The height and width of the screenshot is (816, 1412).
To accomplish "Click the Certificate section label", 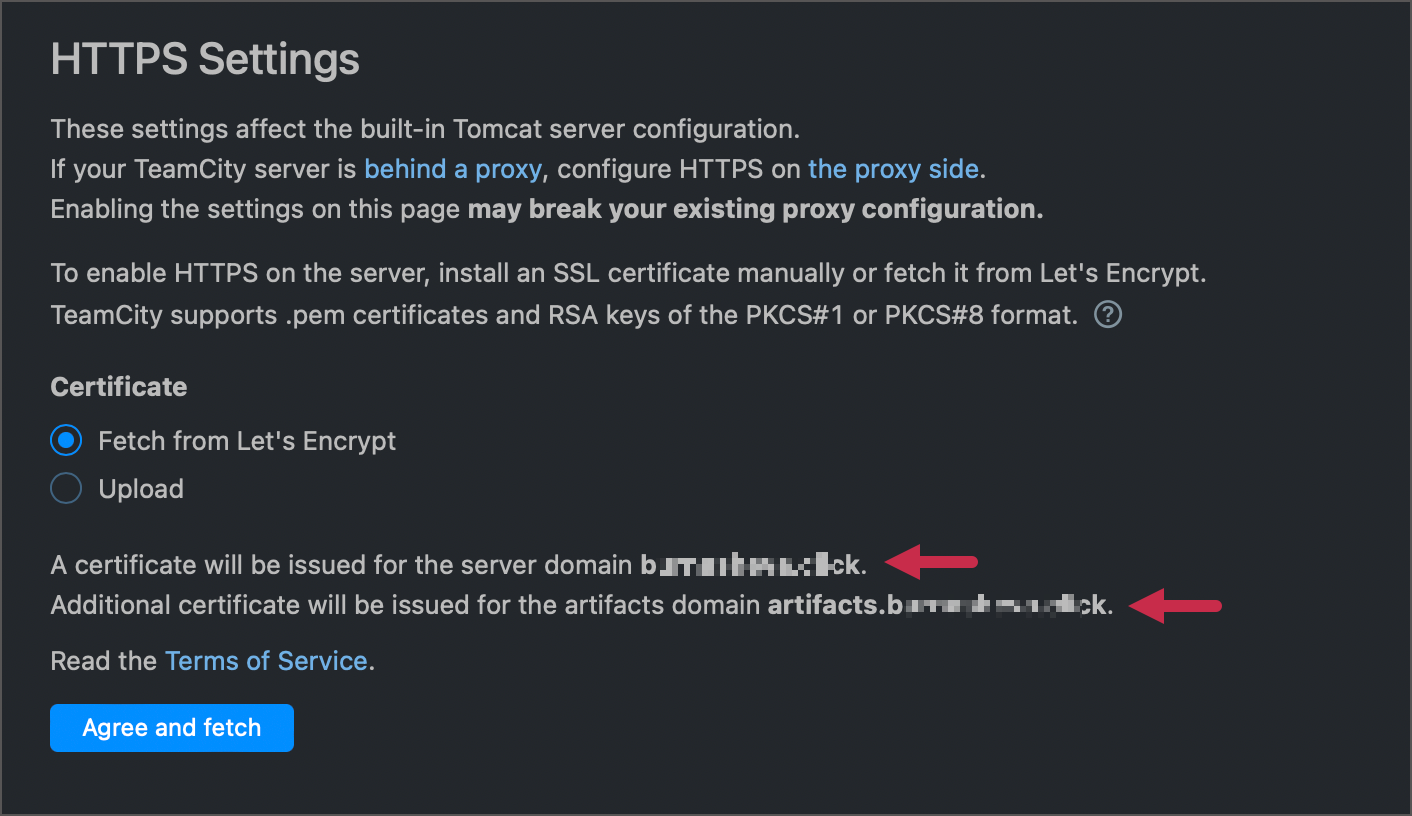I will click(x=118, y=386).
